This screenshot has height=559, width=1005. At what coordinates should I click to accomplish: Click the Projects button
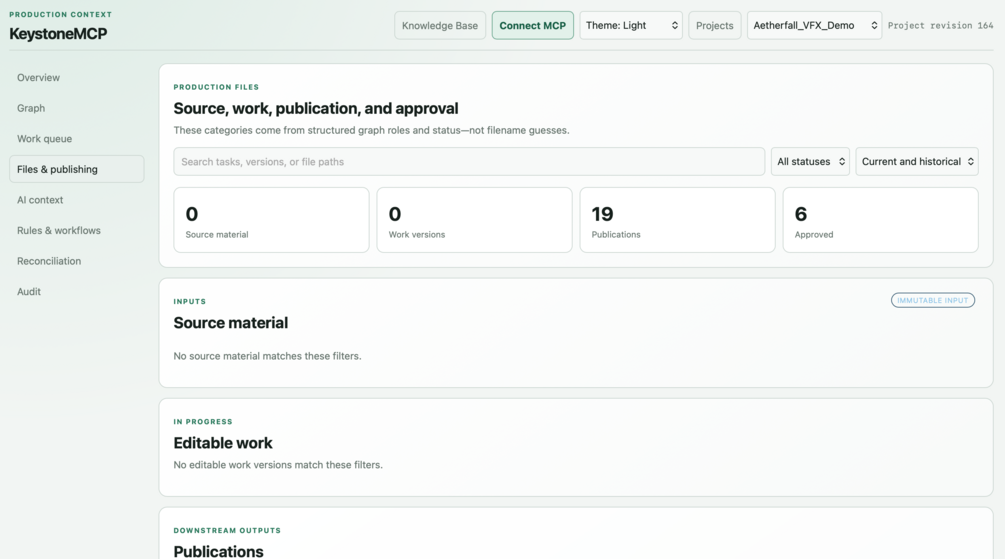click(x=715, y=26)
